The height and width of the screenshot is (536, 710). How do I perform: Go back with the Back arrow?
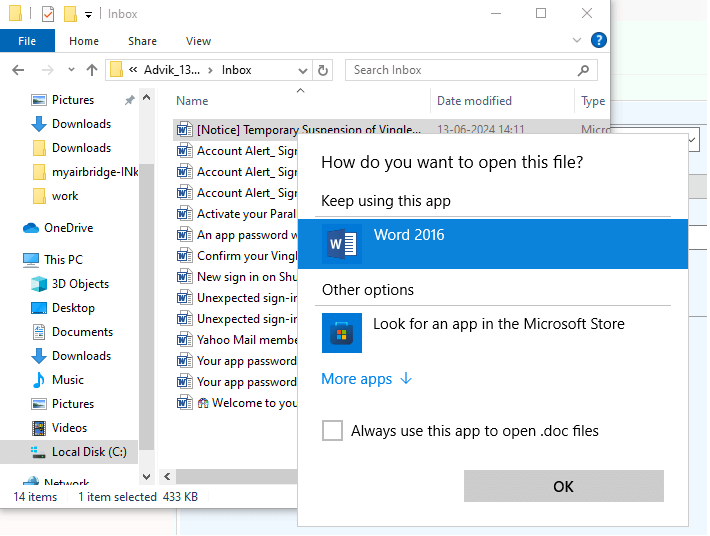coord(18,70)
